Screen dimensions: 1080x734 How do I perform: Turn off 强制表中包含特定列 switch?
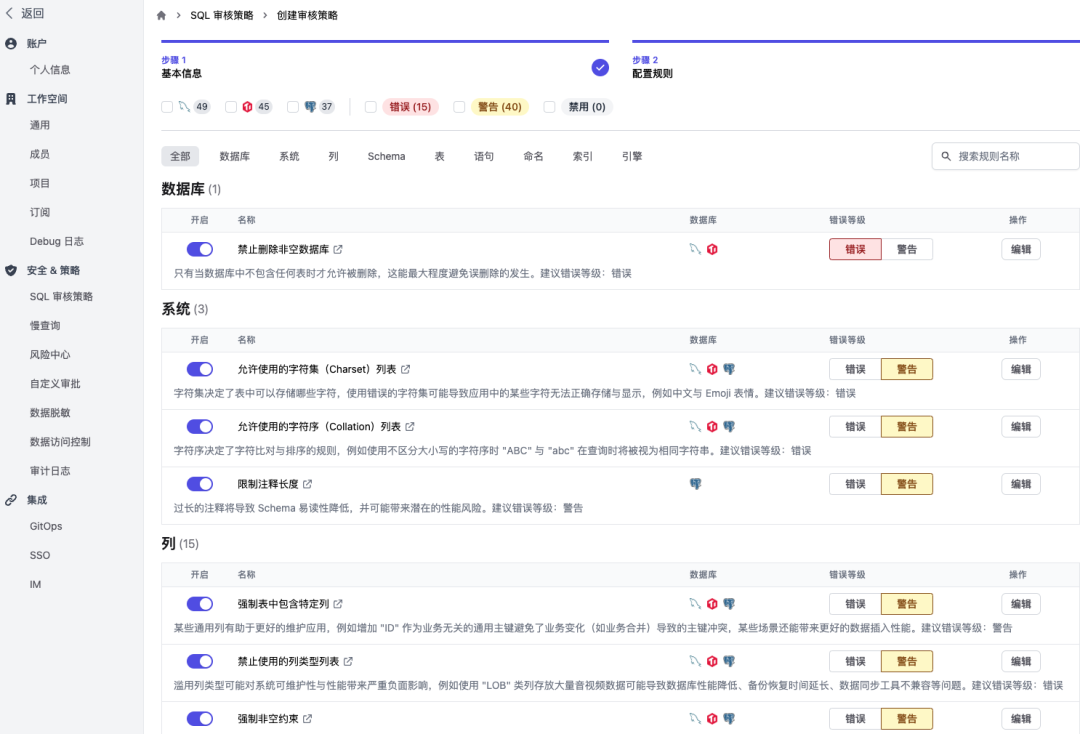click(x=200, y=604)
